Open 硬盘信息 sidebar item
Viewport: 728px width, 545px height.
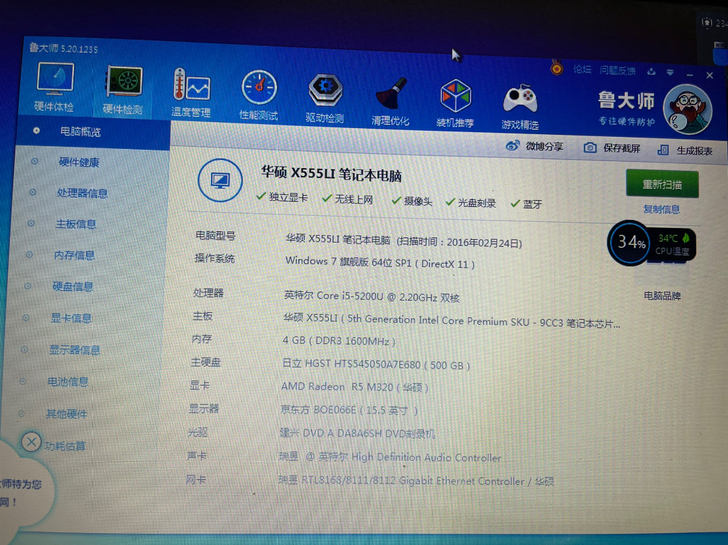(x=72, y=286)
